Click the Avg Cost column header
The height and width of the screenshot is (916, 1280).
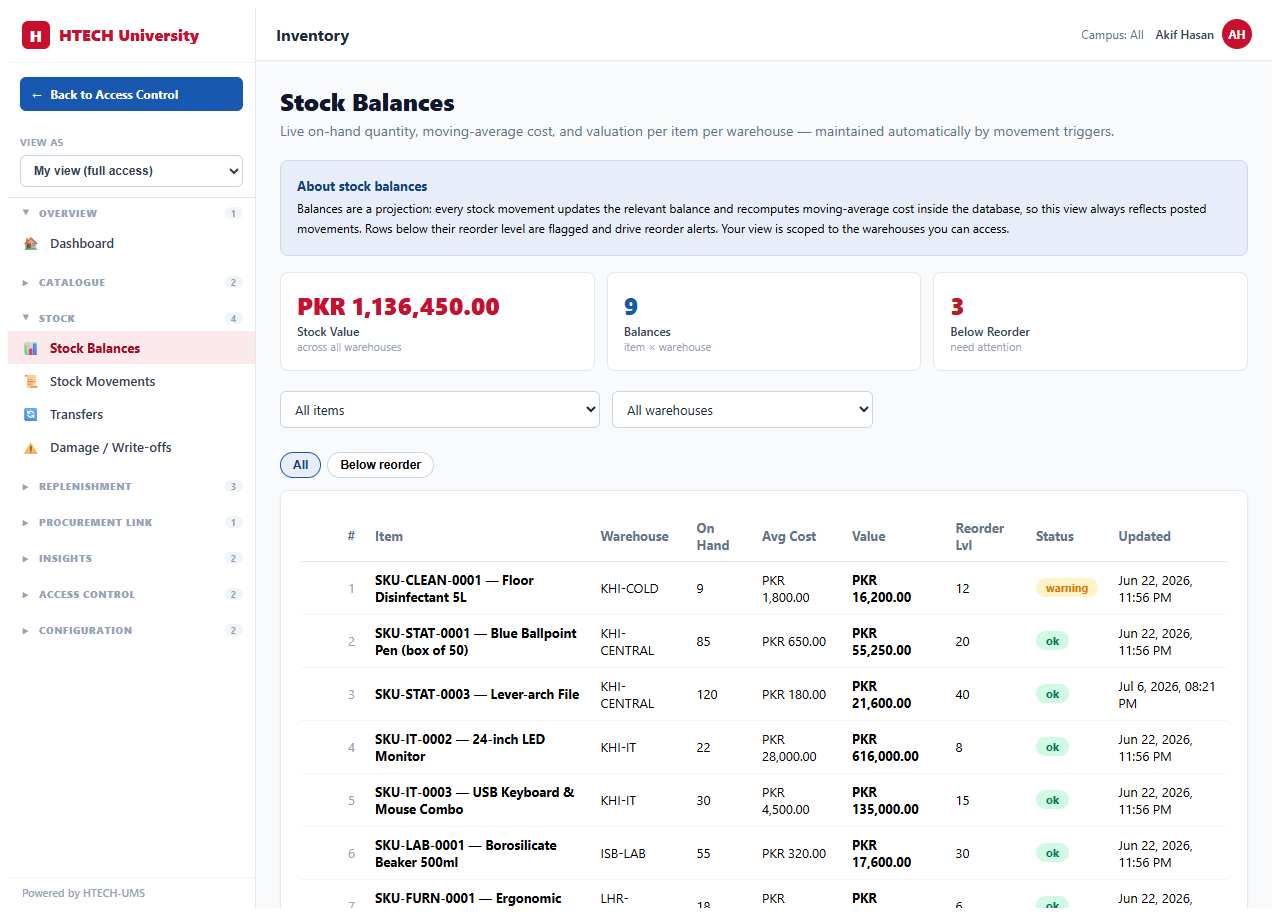click(x=789, y=536)
